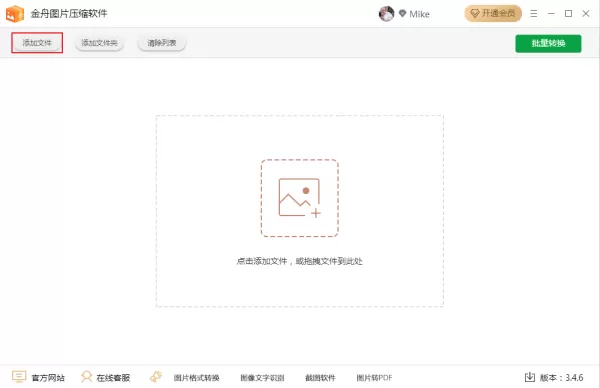Close the 金舟图片压缩软件 window
This screenshot has height=388, width=600.
click(585, 14)
